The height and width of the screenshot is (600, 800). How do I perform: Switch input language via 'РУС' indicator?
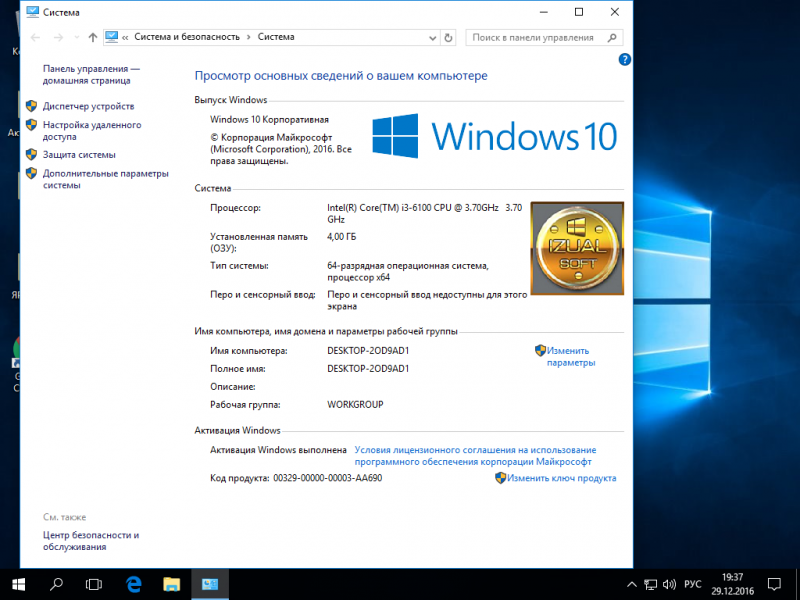coord(692,584)
